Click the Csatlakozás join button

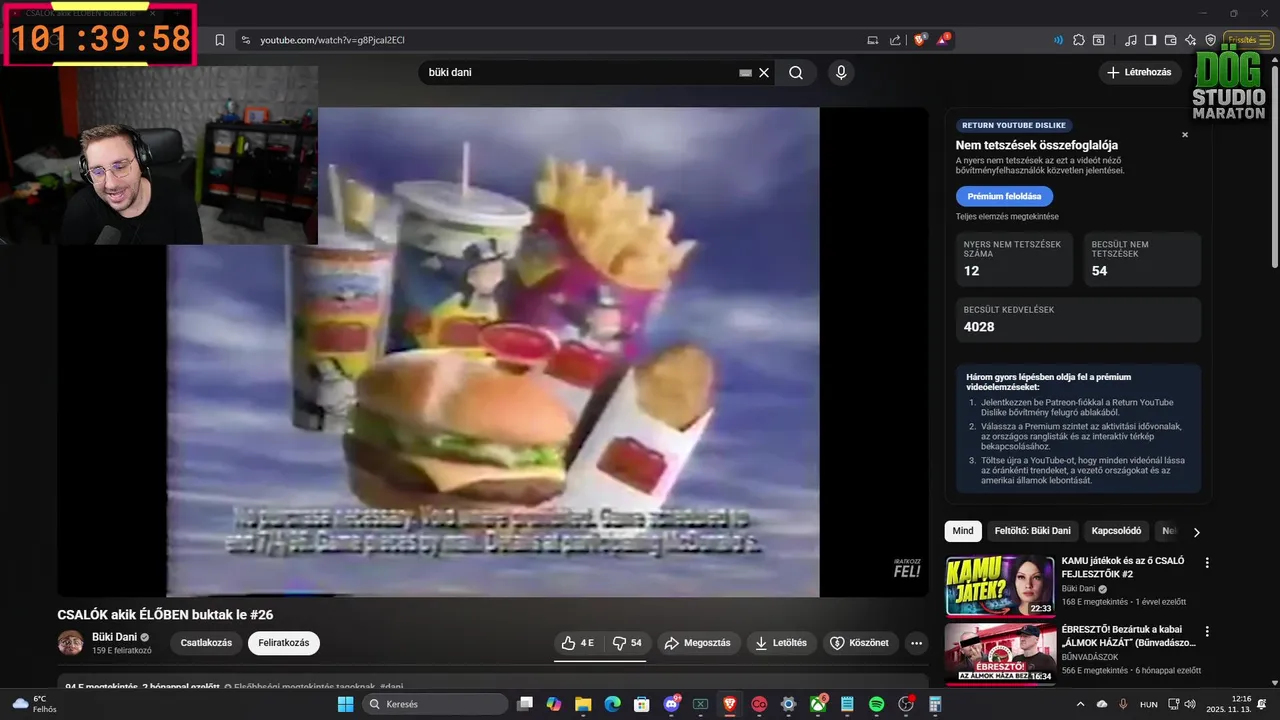[x=206, y=643]
